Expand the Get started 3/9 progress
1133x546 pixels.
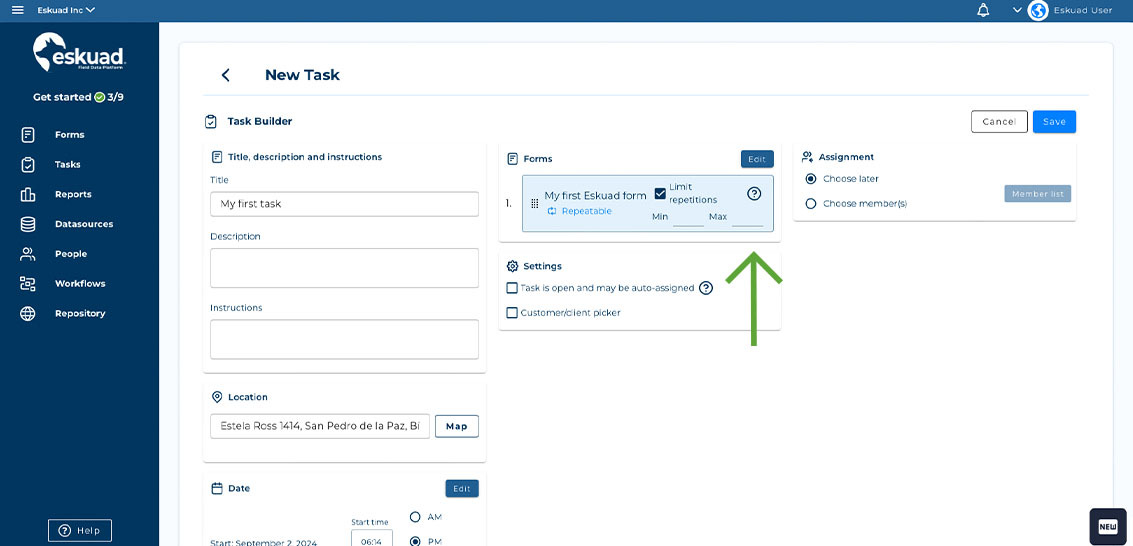(x=78, y=97)
